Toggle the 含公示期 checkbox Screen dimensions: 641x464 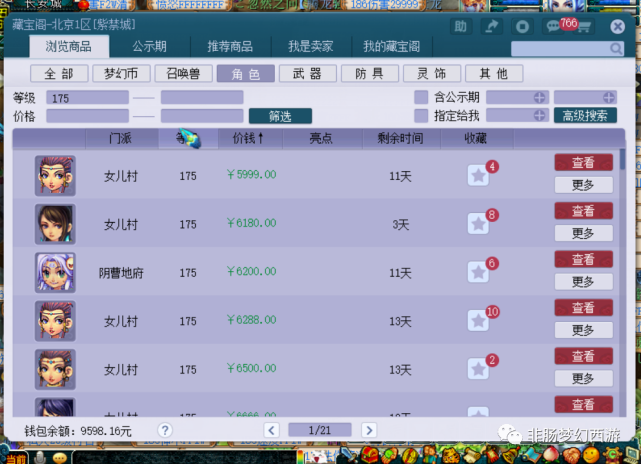click(421, 97)
